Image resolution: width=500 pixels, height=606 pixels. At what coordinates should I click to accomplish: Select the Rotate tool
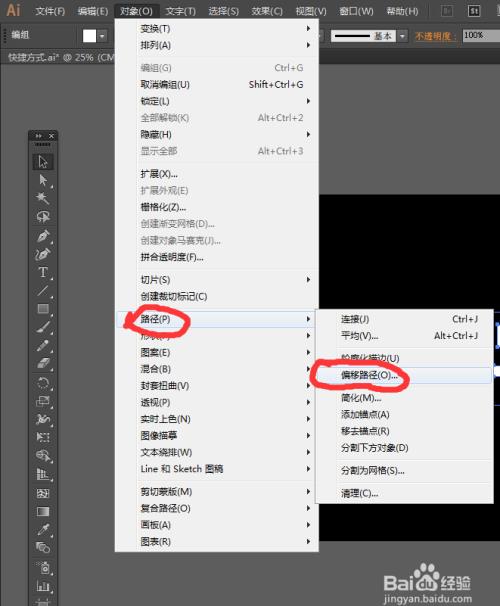click(43, 383)
